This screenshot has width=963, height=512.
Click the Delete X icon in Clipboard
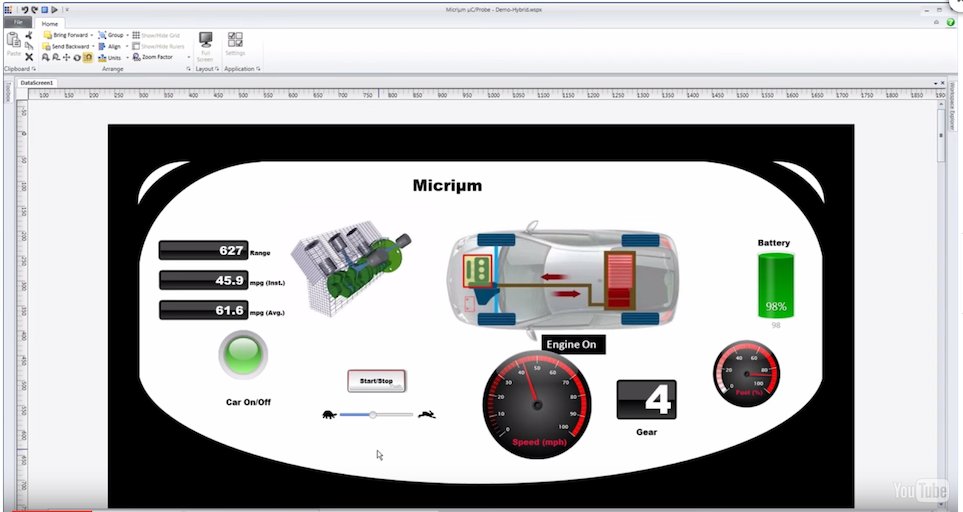(29, 57)
